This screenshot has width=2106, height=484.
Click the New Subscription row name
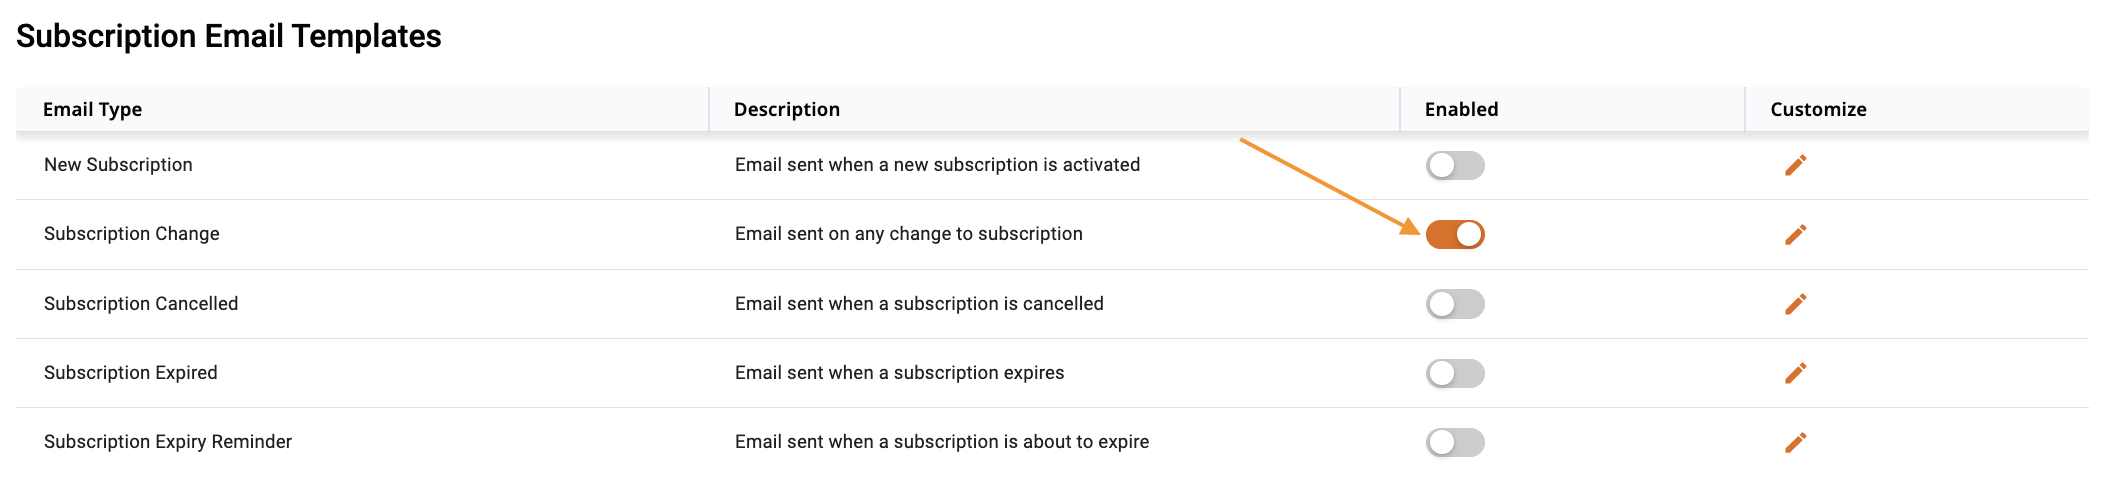click(x=118, y=165)
